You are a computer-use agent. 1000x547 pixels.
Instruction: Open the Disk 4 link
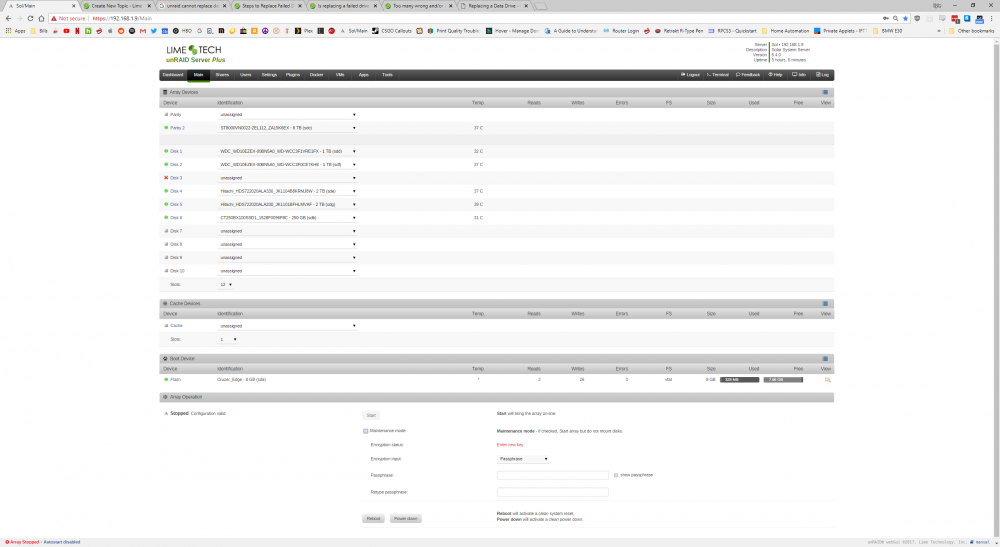(x=175, y=191)
